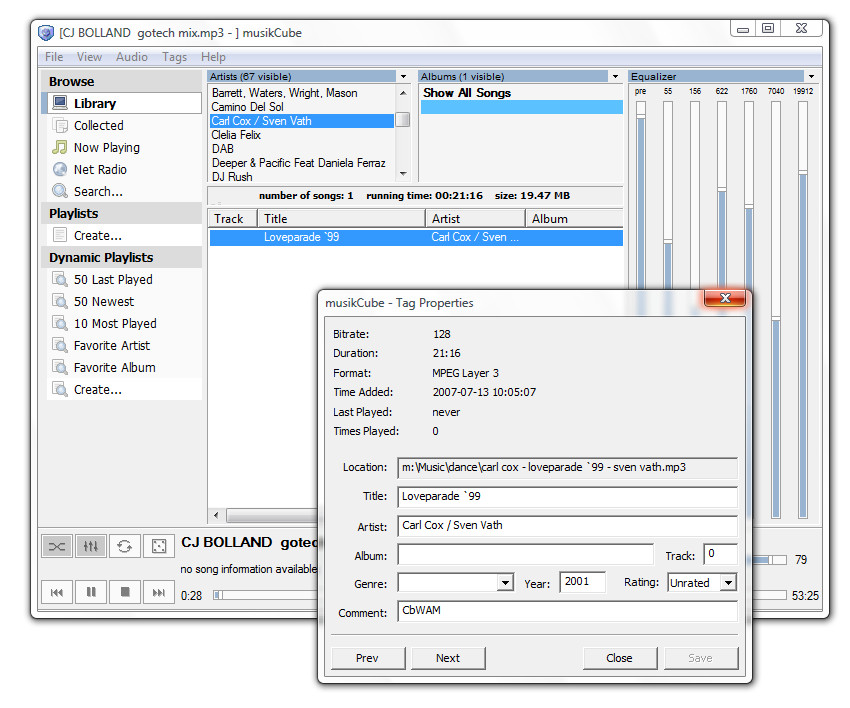
Task: Open the View menu
Action: (89, 57)
